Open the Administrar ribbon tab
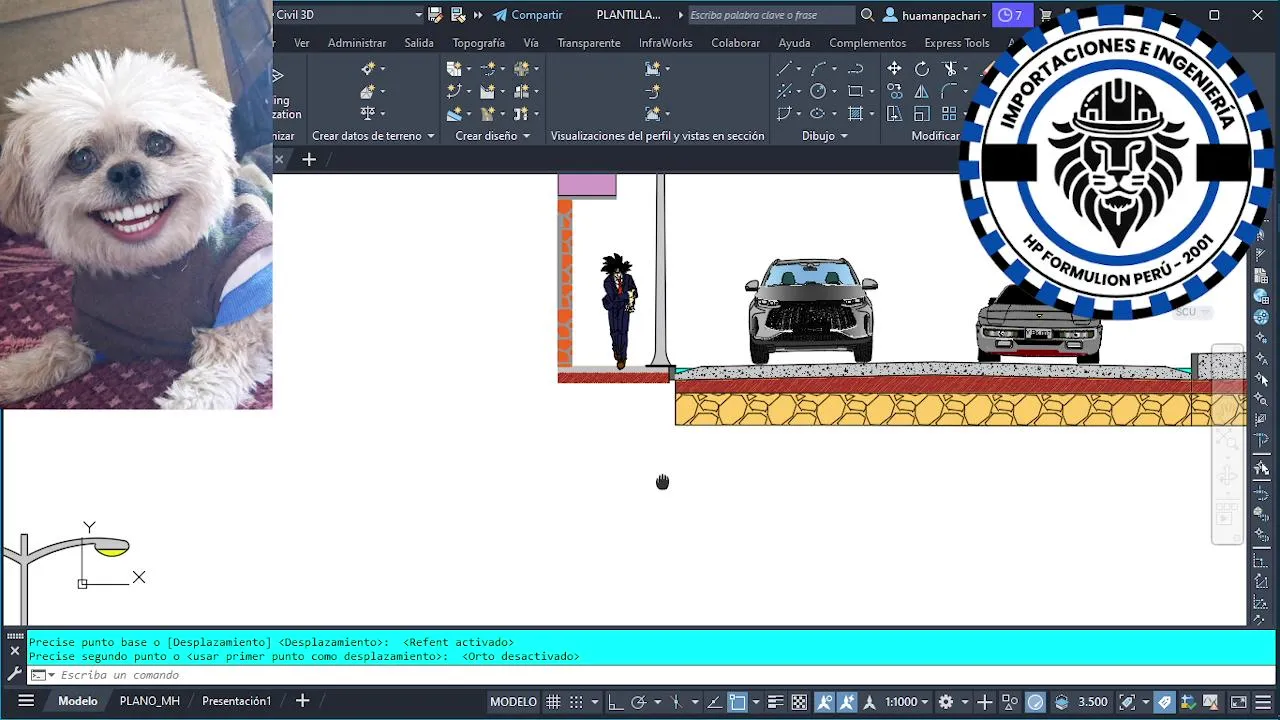 point(357,43)
